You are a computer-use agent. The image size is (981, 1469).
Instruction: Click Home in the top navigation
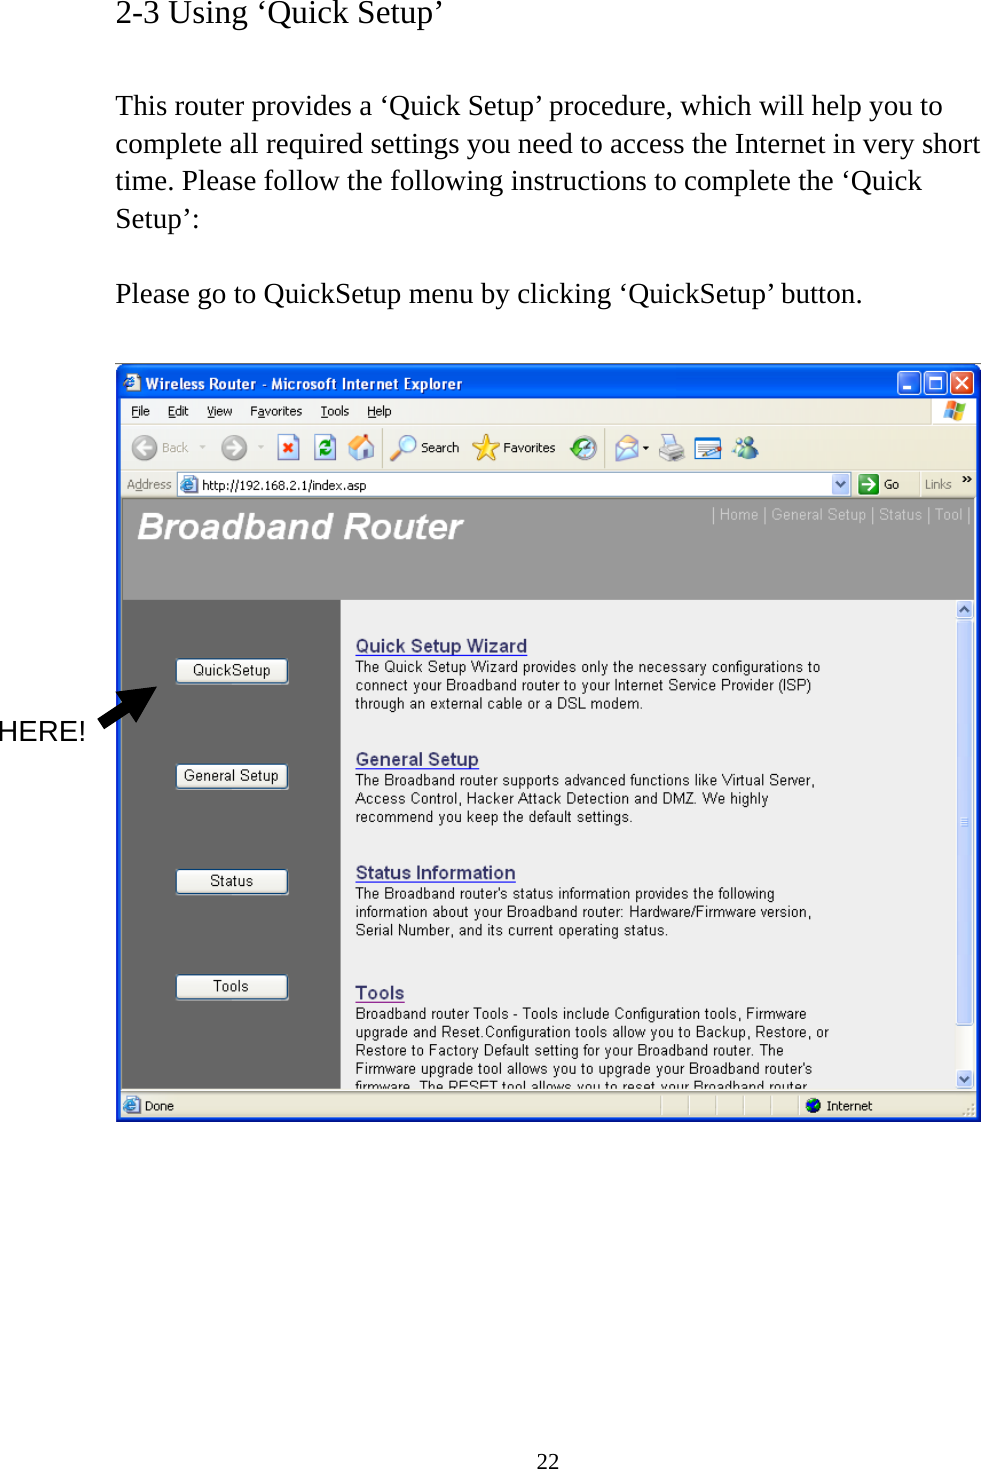point(739,515)
